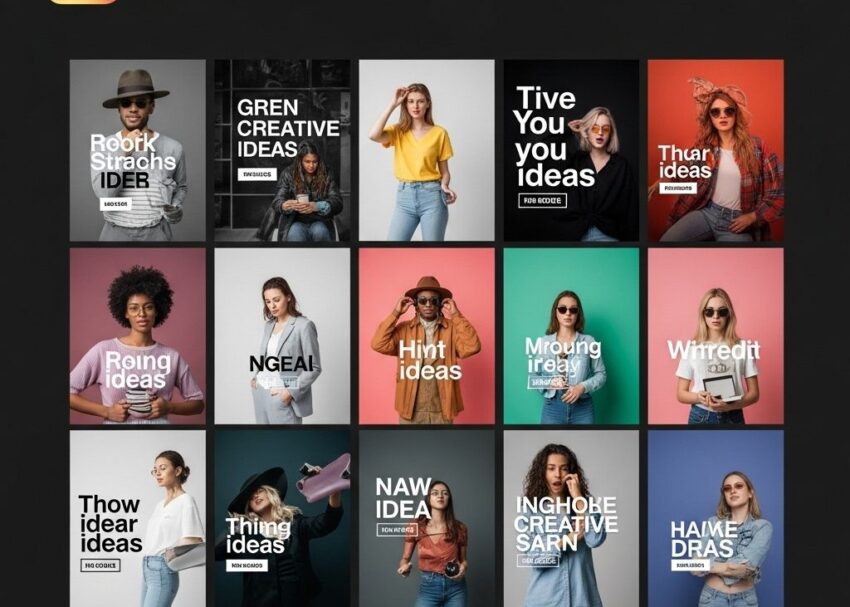Click the outlined button below "Tive You you ideas"
Image resolution: width=850 pixels, height=607 pixels.
point(543,201)
